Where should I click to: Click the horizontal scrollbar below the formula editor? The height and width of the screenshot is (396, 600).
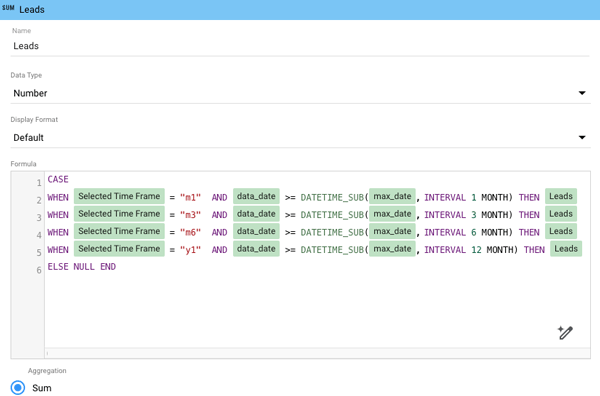coord(317,353)
